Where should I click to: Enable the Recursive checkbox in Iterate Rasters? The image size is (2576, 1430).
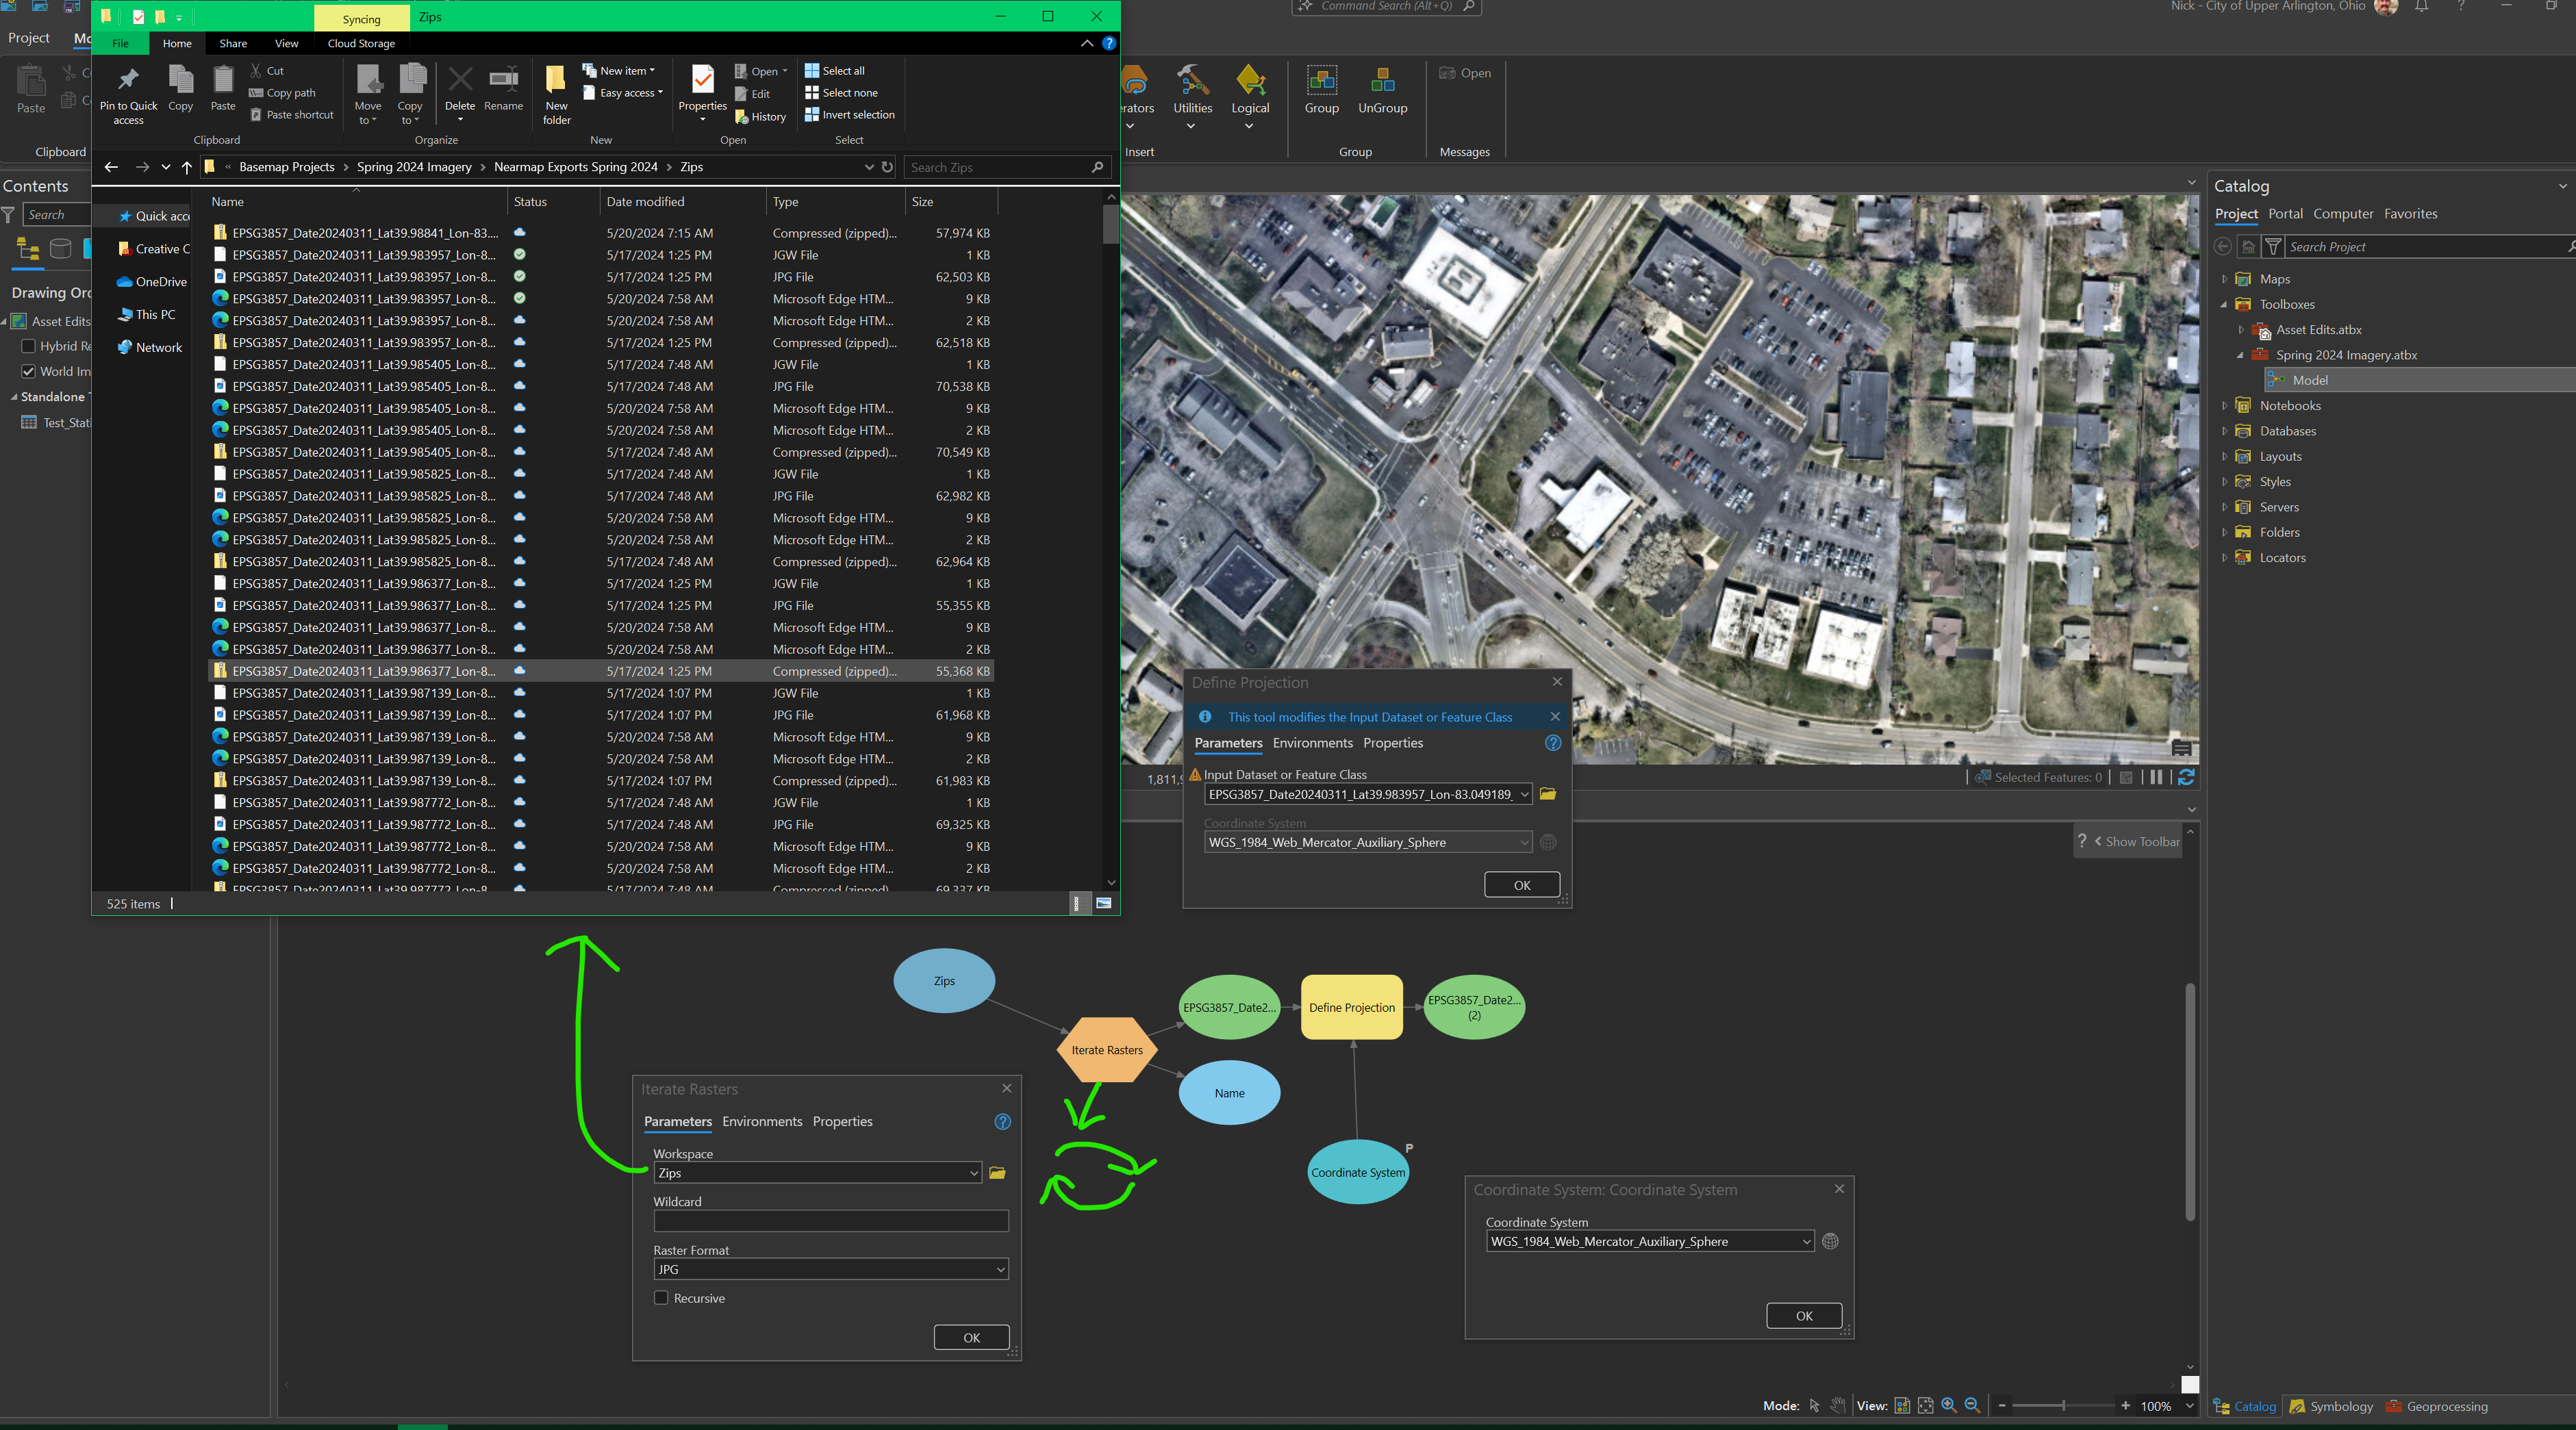[x=661, y=1297]
